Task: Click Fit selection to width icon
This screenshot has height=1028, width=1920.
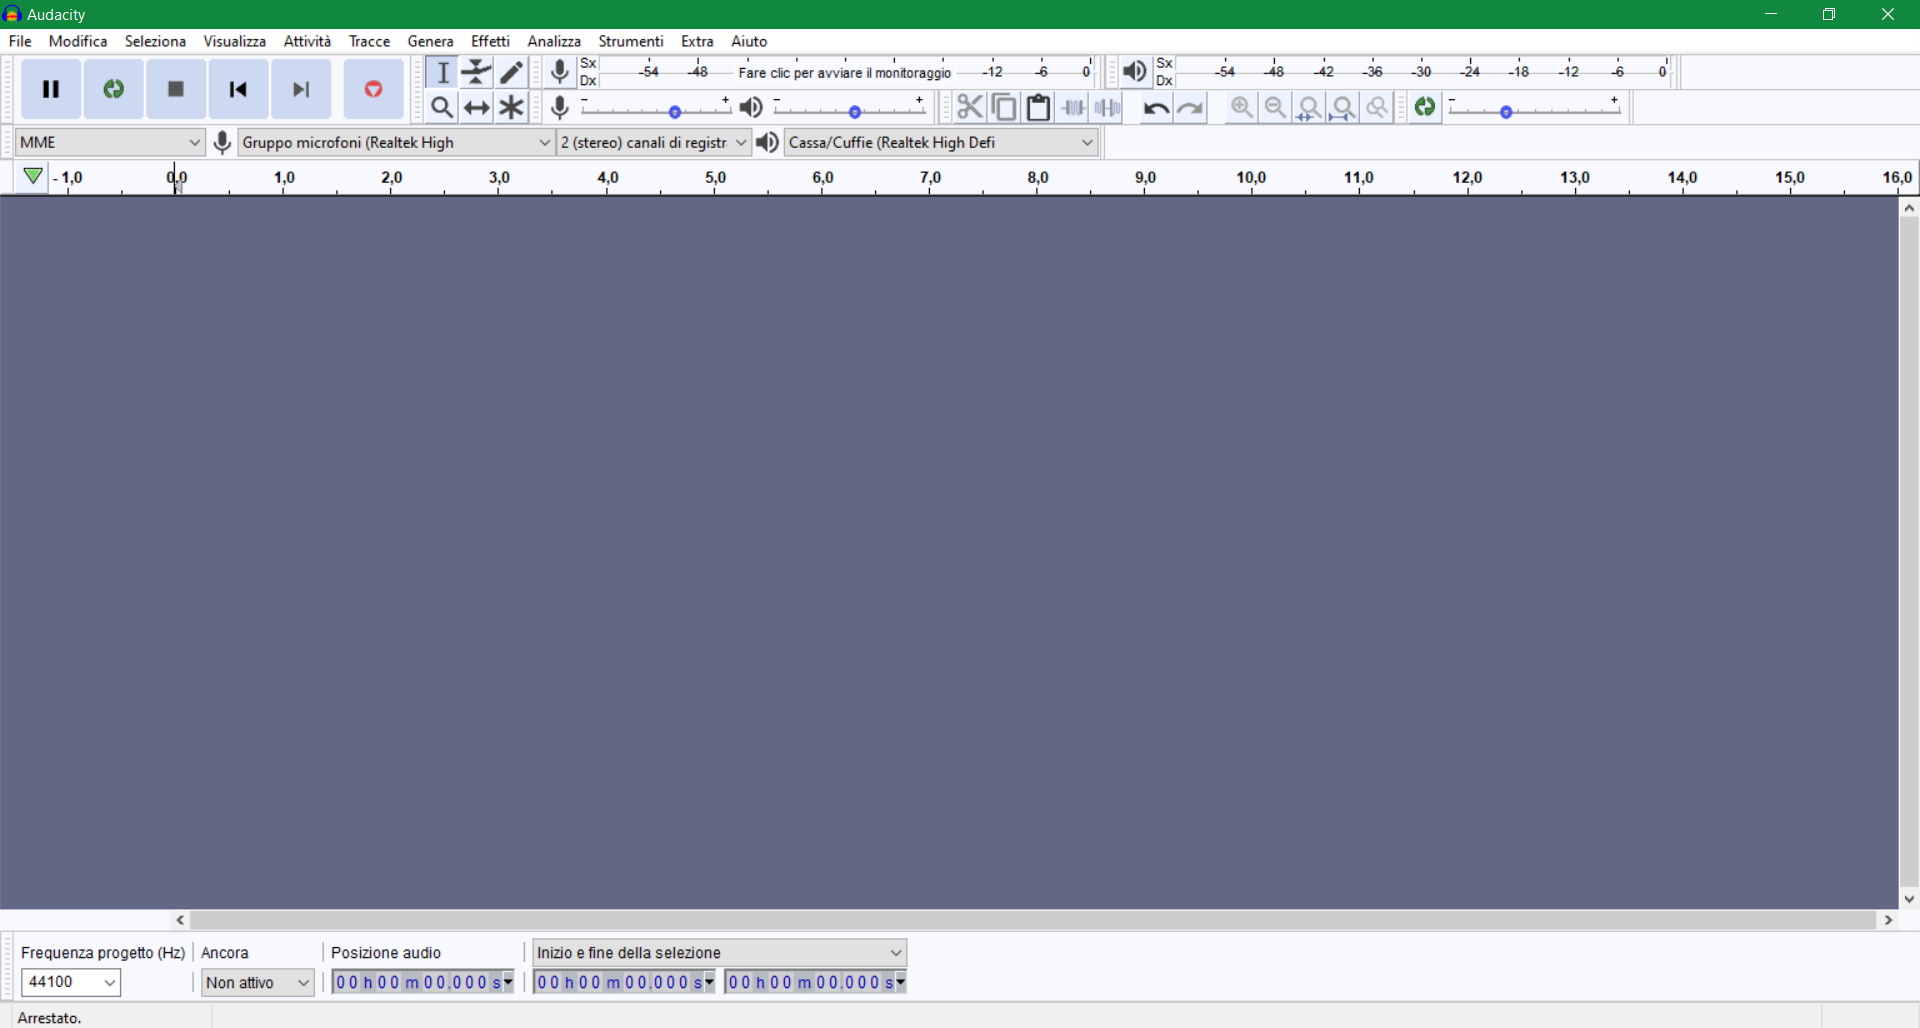Action: (x=1309, y=107)
